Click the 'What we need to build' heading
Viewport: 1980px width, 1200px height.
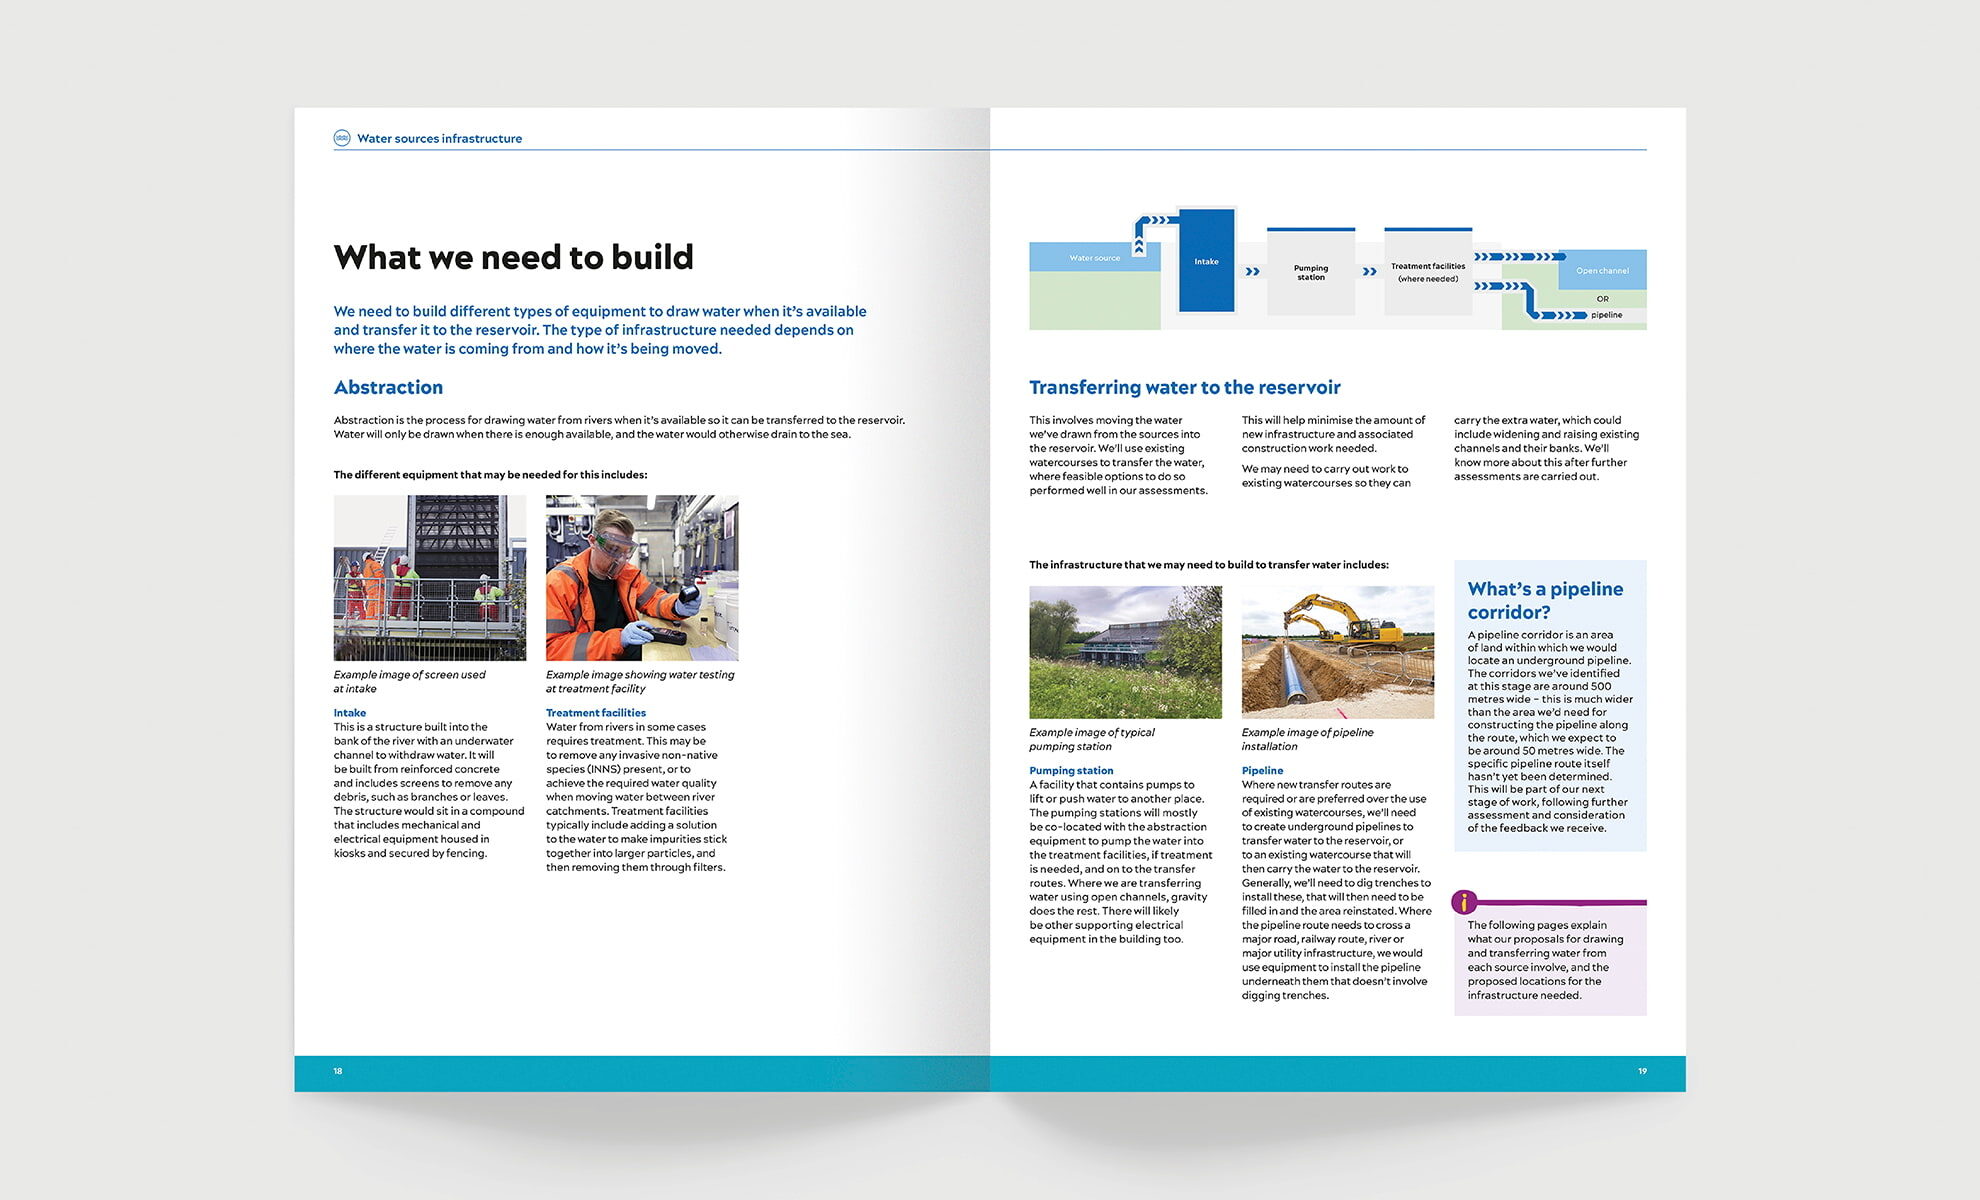point(515,257)
